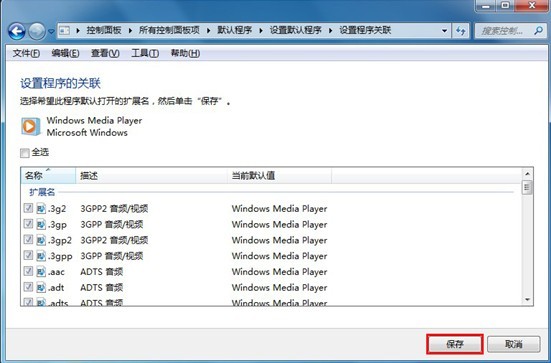The height and width of the screenshot is (363, 551).
Task: Click the Windows Media Player icon
Action: point(30,127)
